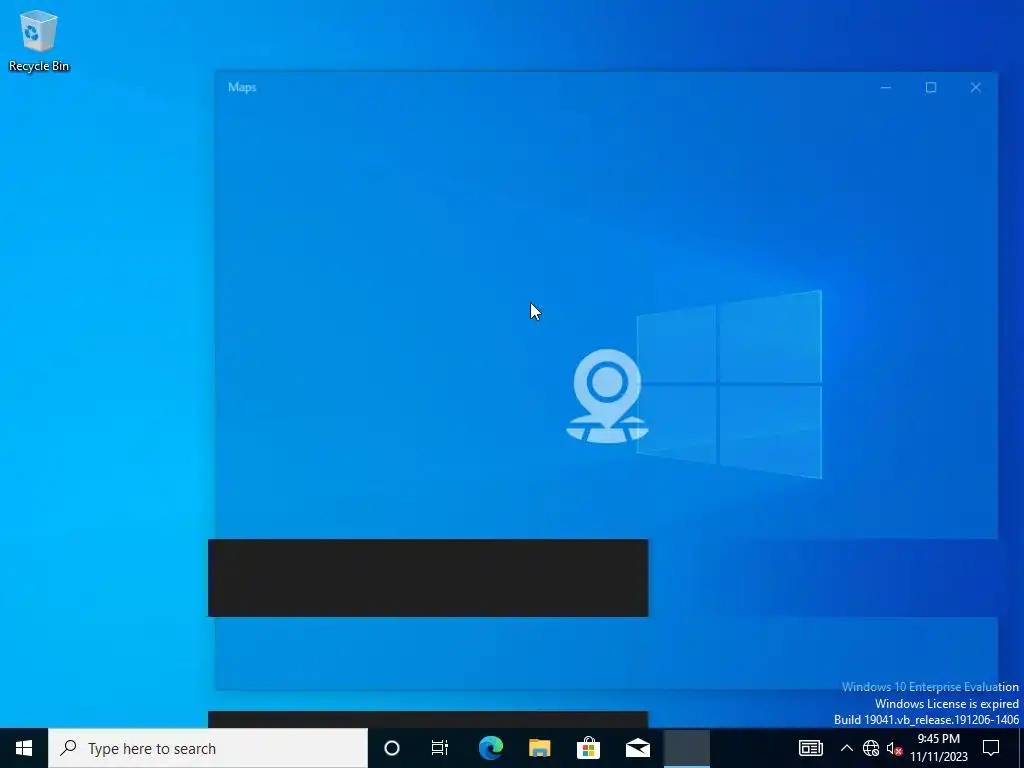Image resolution: width=1024 pixels, height=768 pixels.
Task: Open the network status tray icon
Action: click(x=871, y=748)
